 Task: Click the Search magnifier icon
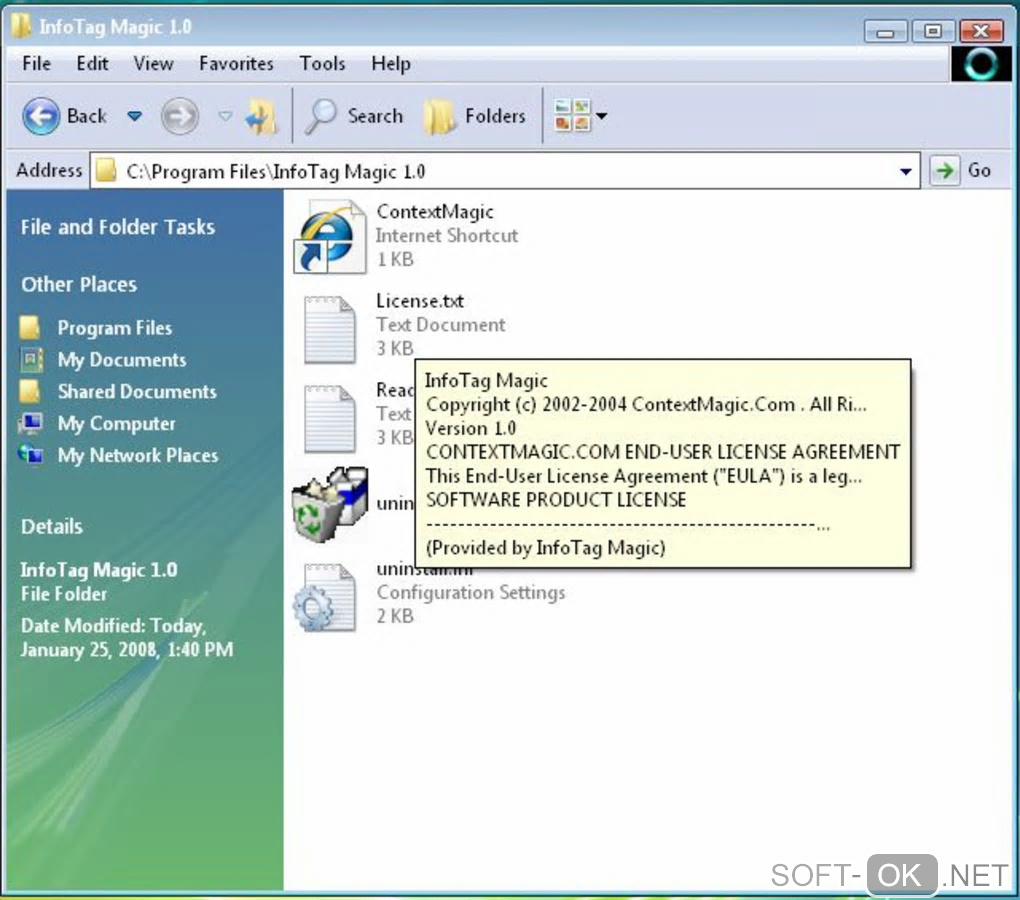321,116
